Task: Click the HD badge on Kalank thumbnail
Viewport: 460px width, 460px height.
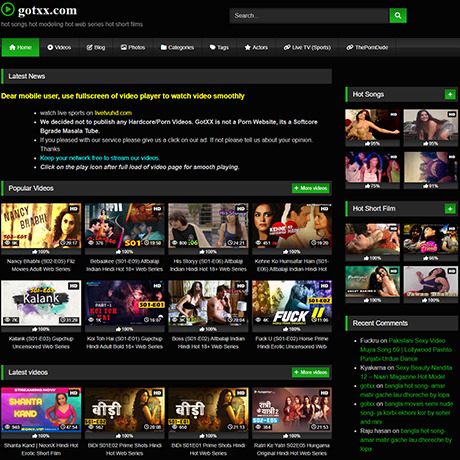Action: [x=74, y=286]
